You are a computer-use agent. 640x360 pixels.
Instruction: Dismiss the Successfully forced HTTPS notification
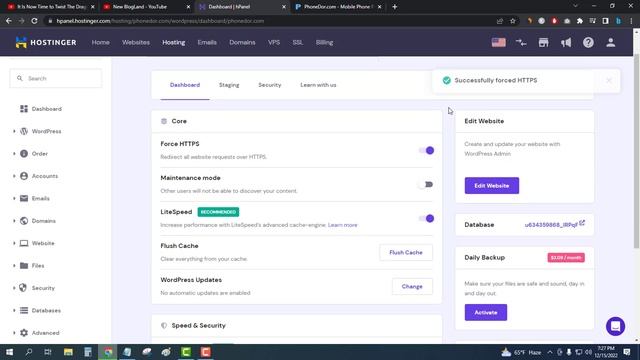[x=609, y=80]
